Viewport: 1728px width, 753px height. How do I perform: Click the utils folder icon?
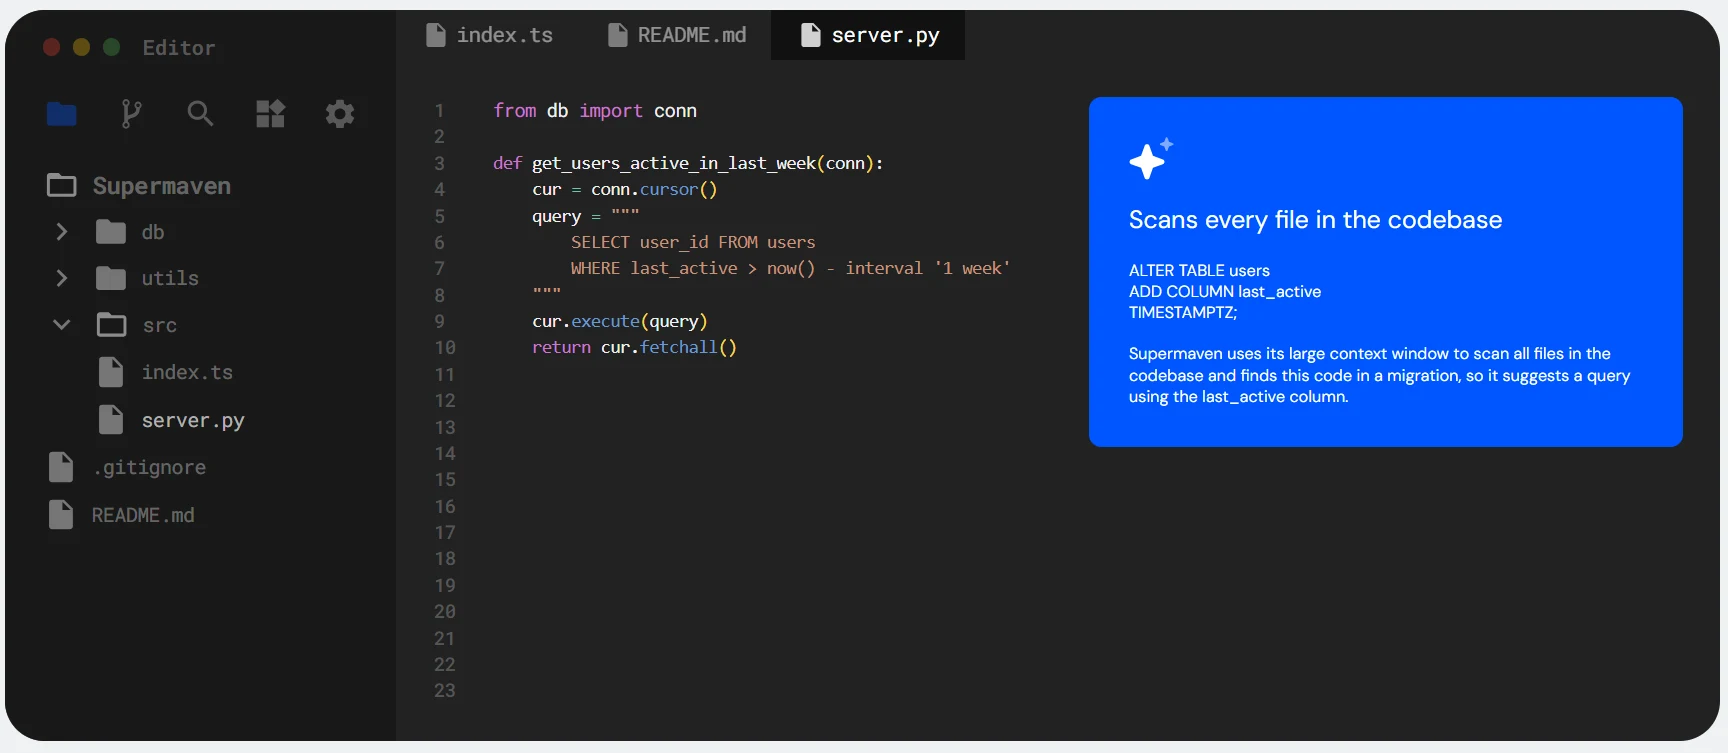pos(111,278)
